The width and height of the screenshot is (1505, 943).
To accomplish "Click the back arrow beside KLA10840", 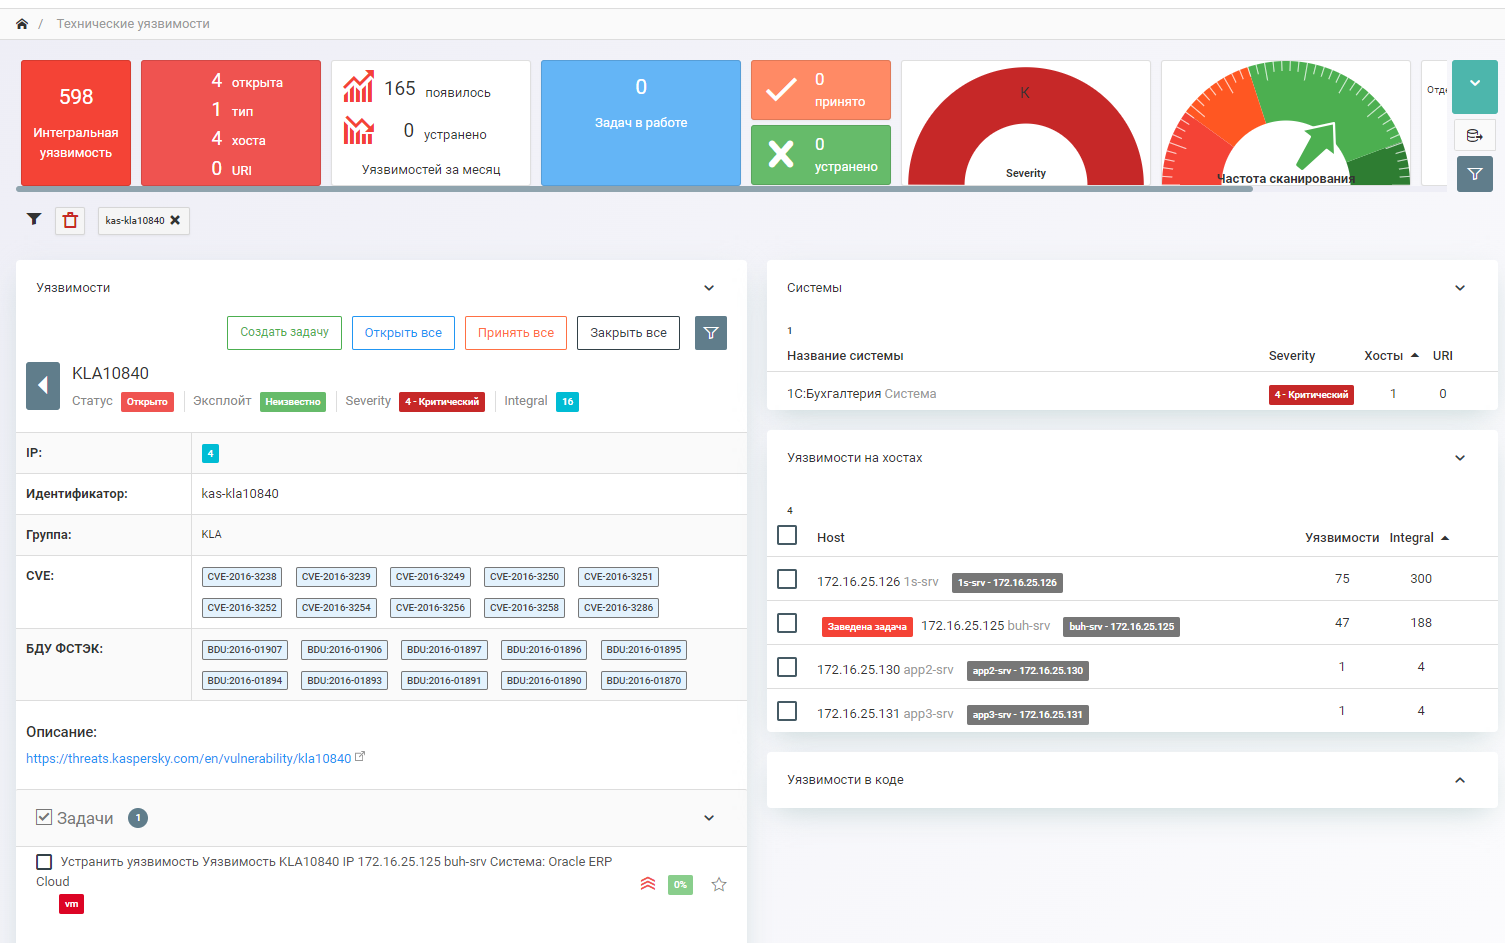I will point(43,386).
